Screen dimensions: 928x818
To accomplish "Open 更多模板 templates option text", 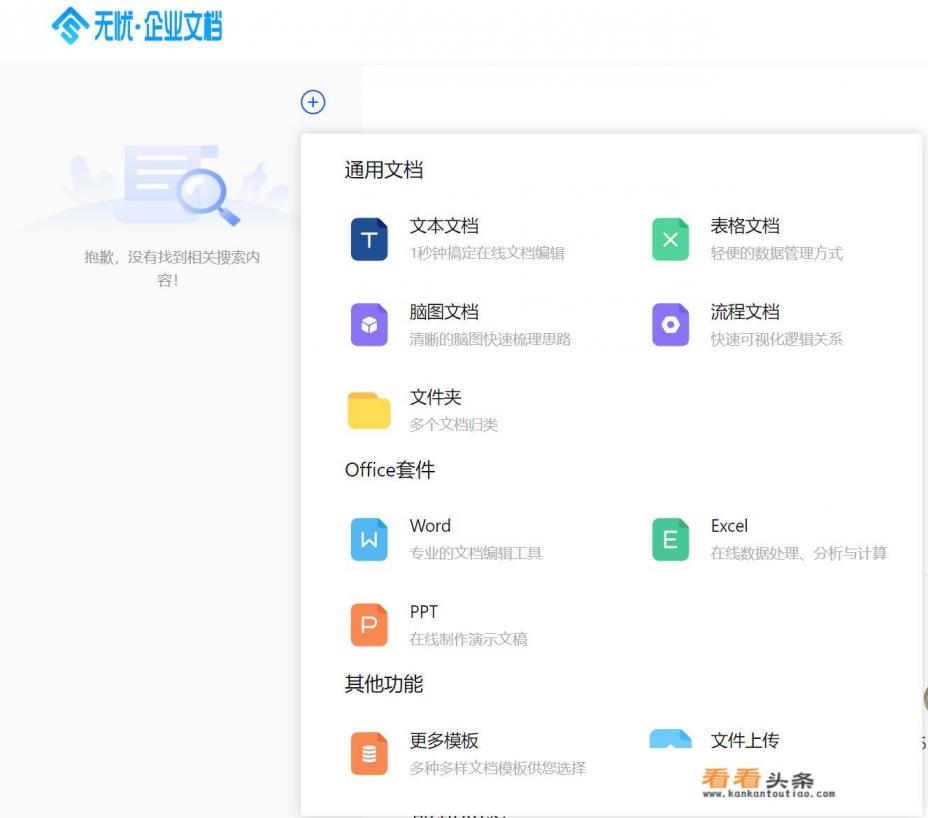I will tap(444, 741).
